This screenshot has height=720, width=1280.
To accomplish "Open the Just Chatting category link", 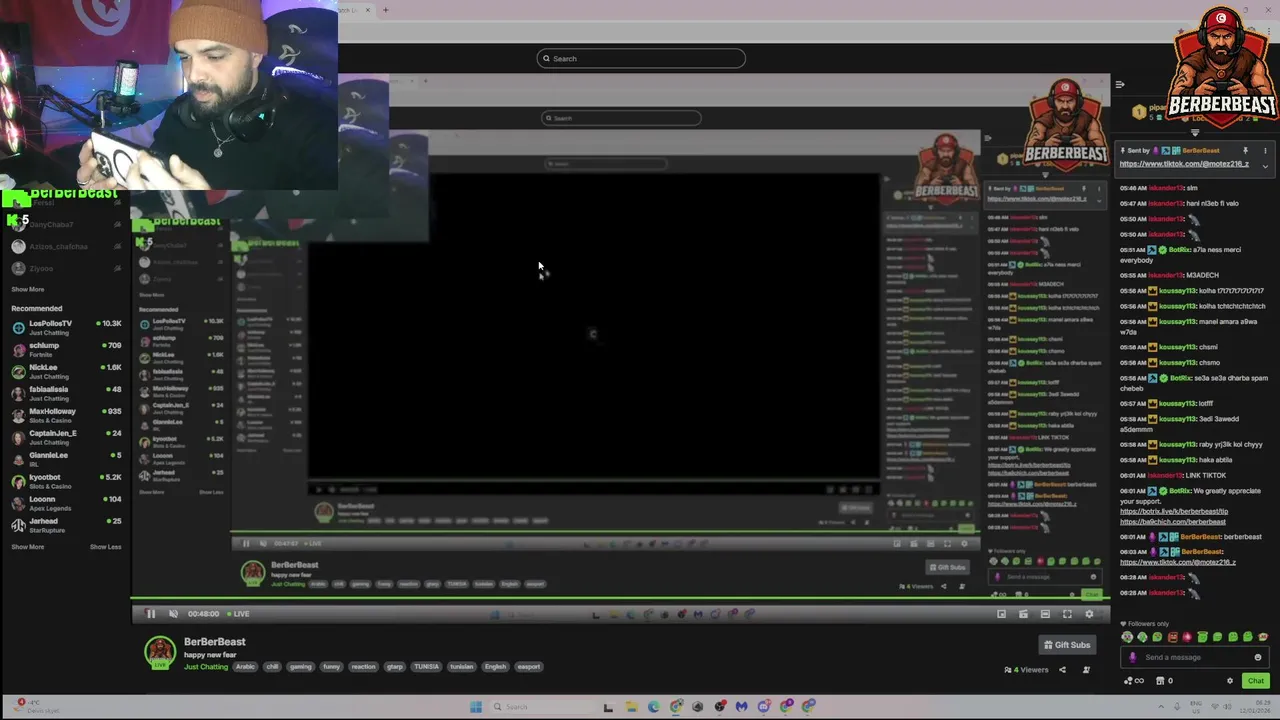I will [206, 667].
